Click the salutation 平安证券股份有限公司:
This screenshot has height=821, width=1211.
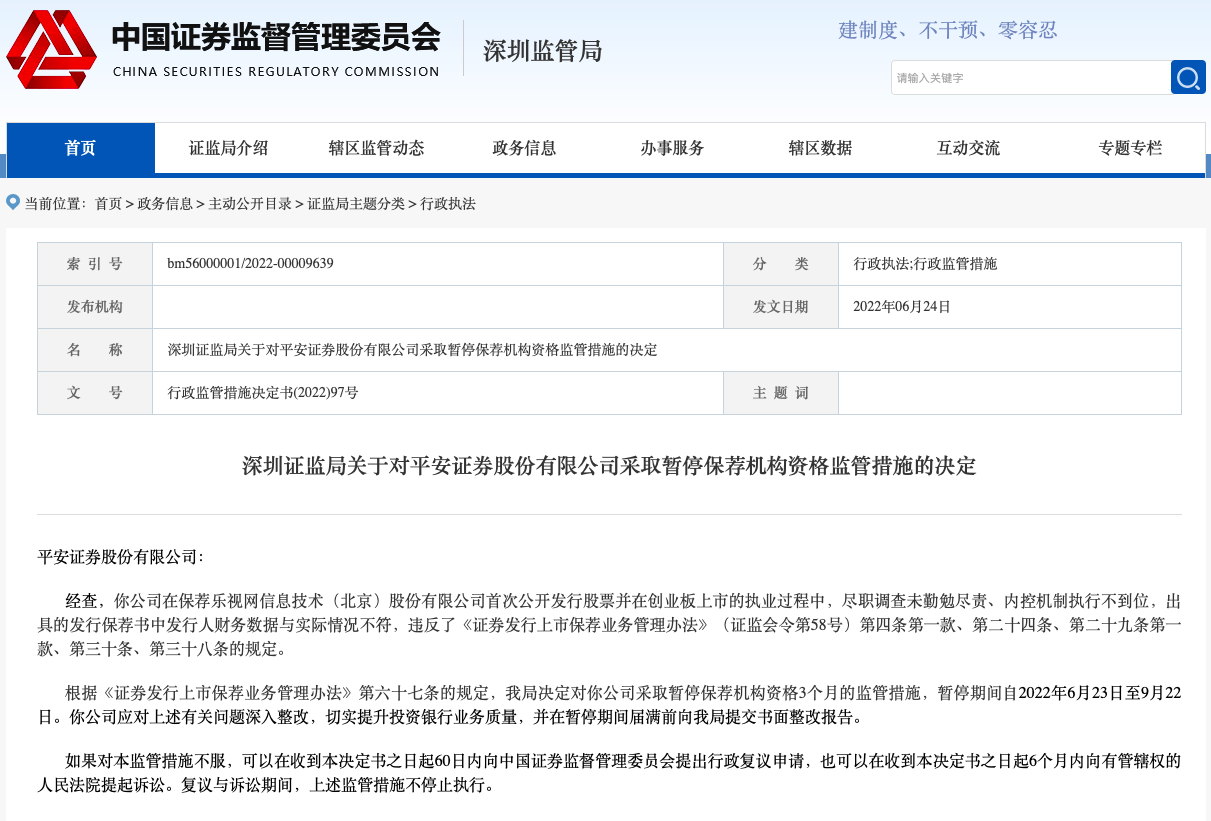[120, 557]
